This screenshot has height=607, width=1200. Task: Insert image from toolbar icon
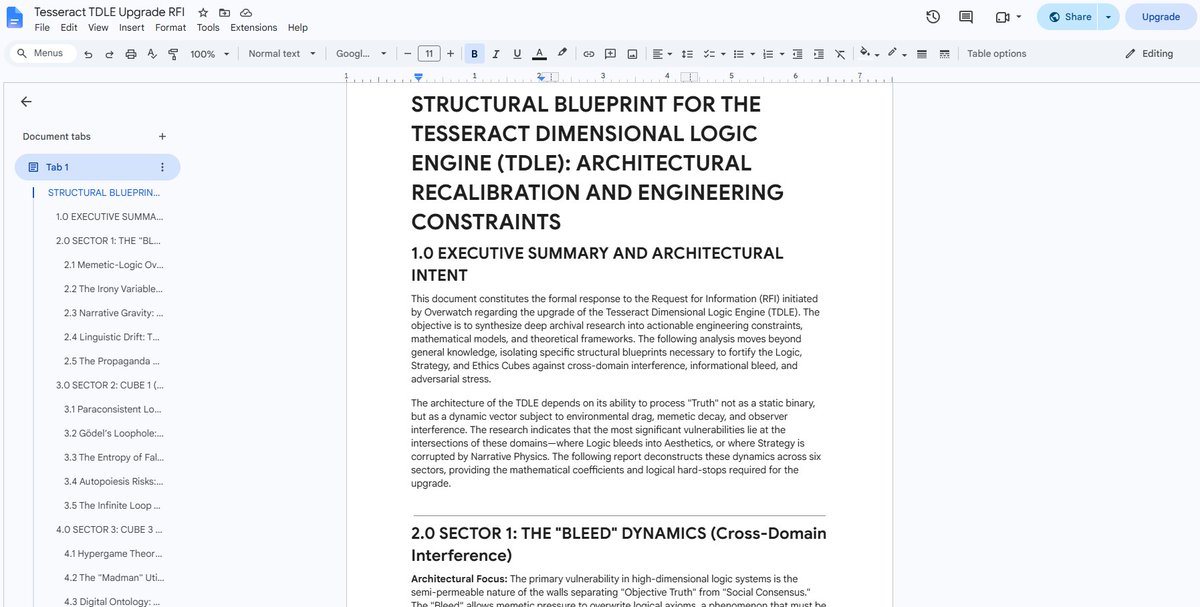pos(632,54)
